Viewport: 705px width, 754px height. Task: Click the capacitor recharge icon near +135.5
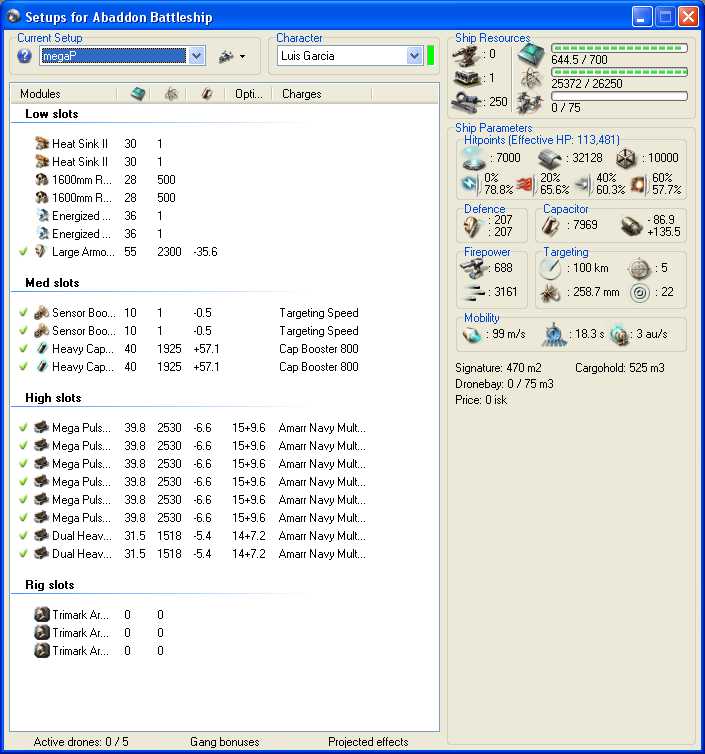[631, 226]
